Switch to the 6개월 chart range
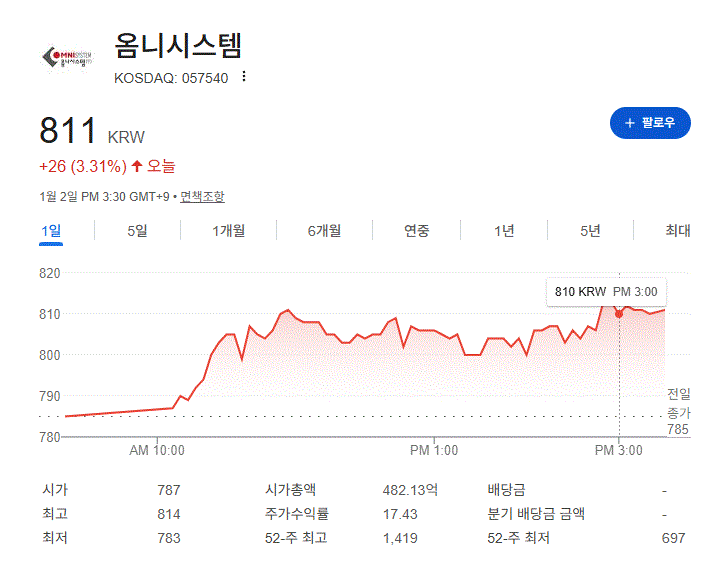Viewport: 706px width, 570px height. 324,231
